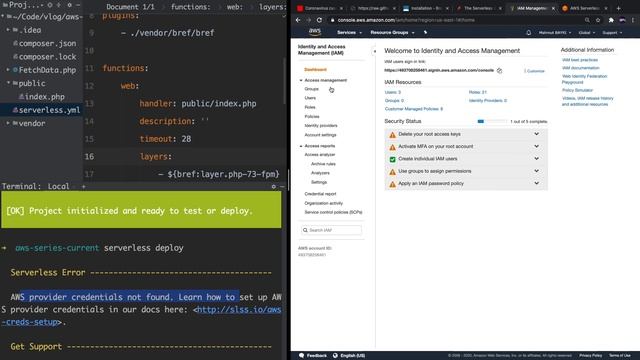Click green check beside Create individual IAM users

click(x=392, y=159)
